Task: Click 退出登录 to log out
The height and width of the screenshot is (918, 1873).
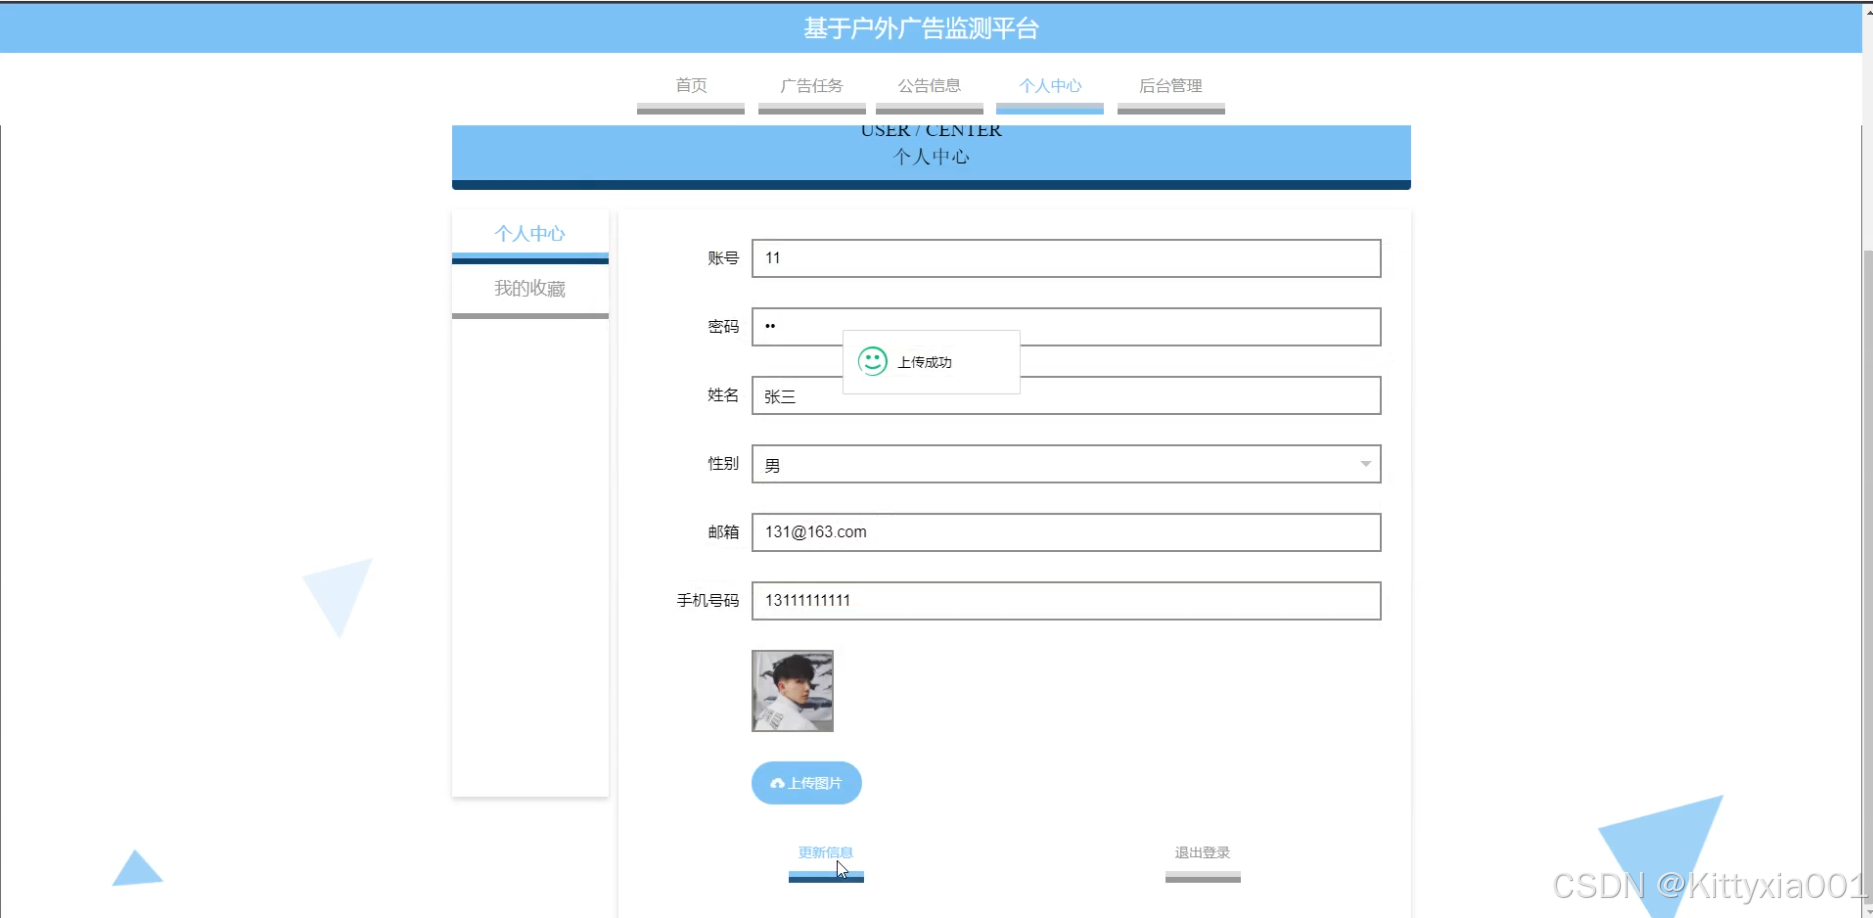Action: [x=1201, y=852]
